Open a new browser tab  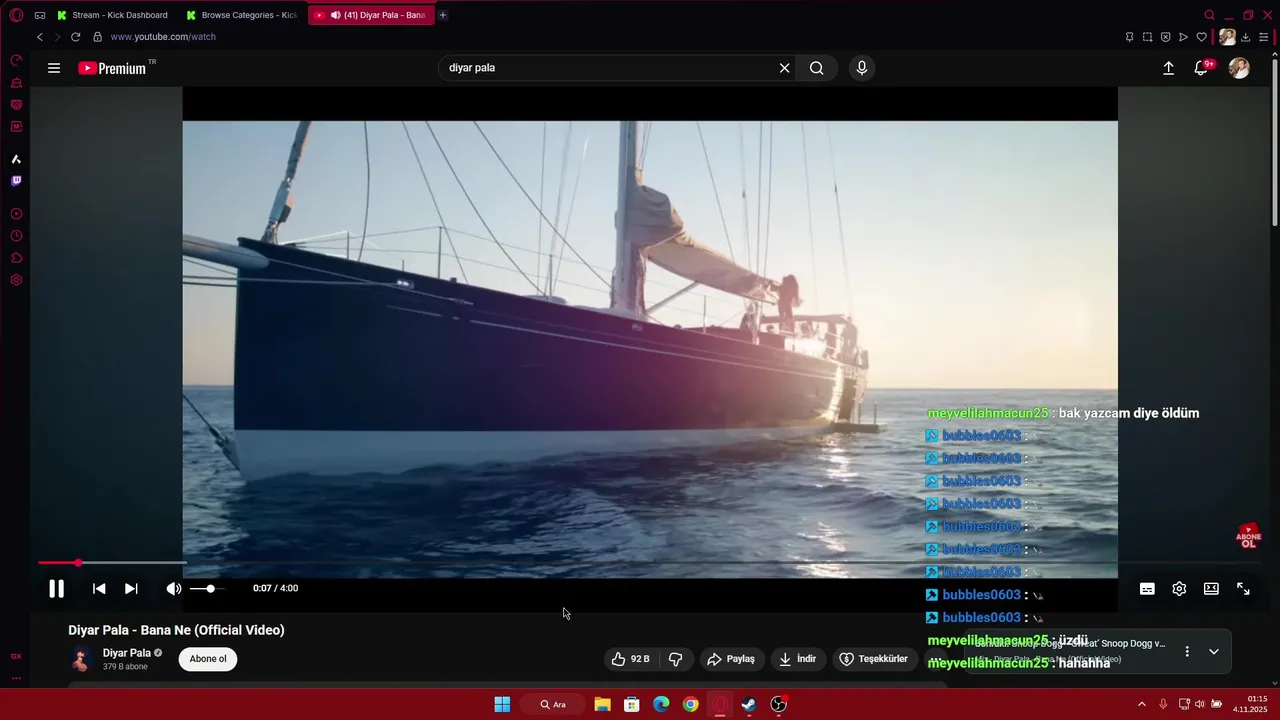(x=443, y=15)
